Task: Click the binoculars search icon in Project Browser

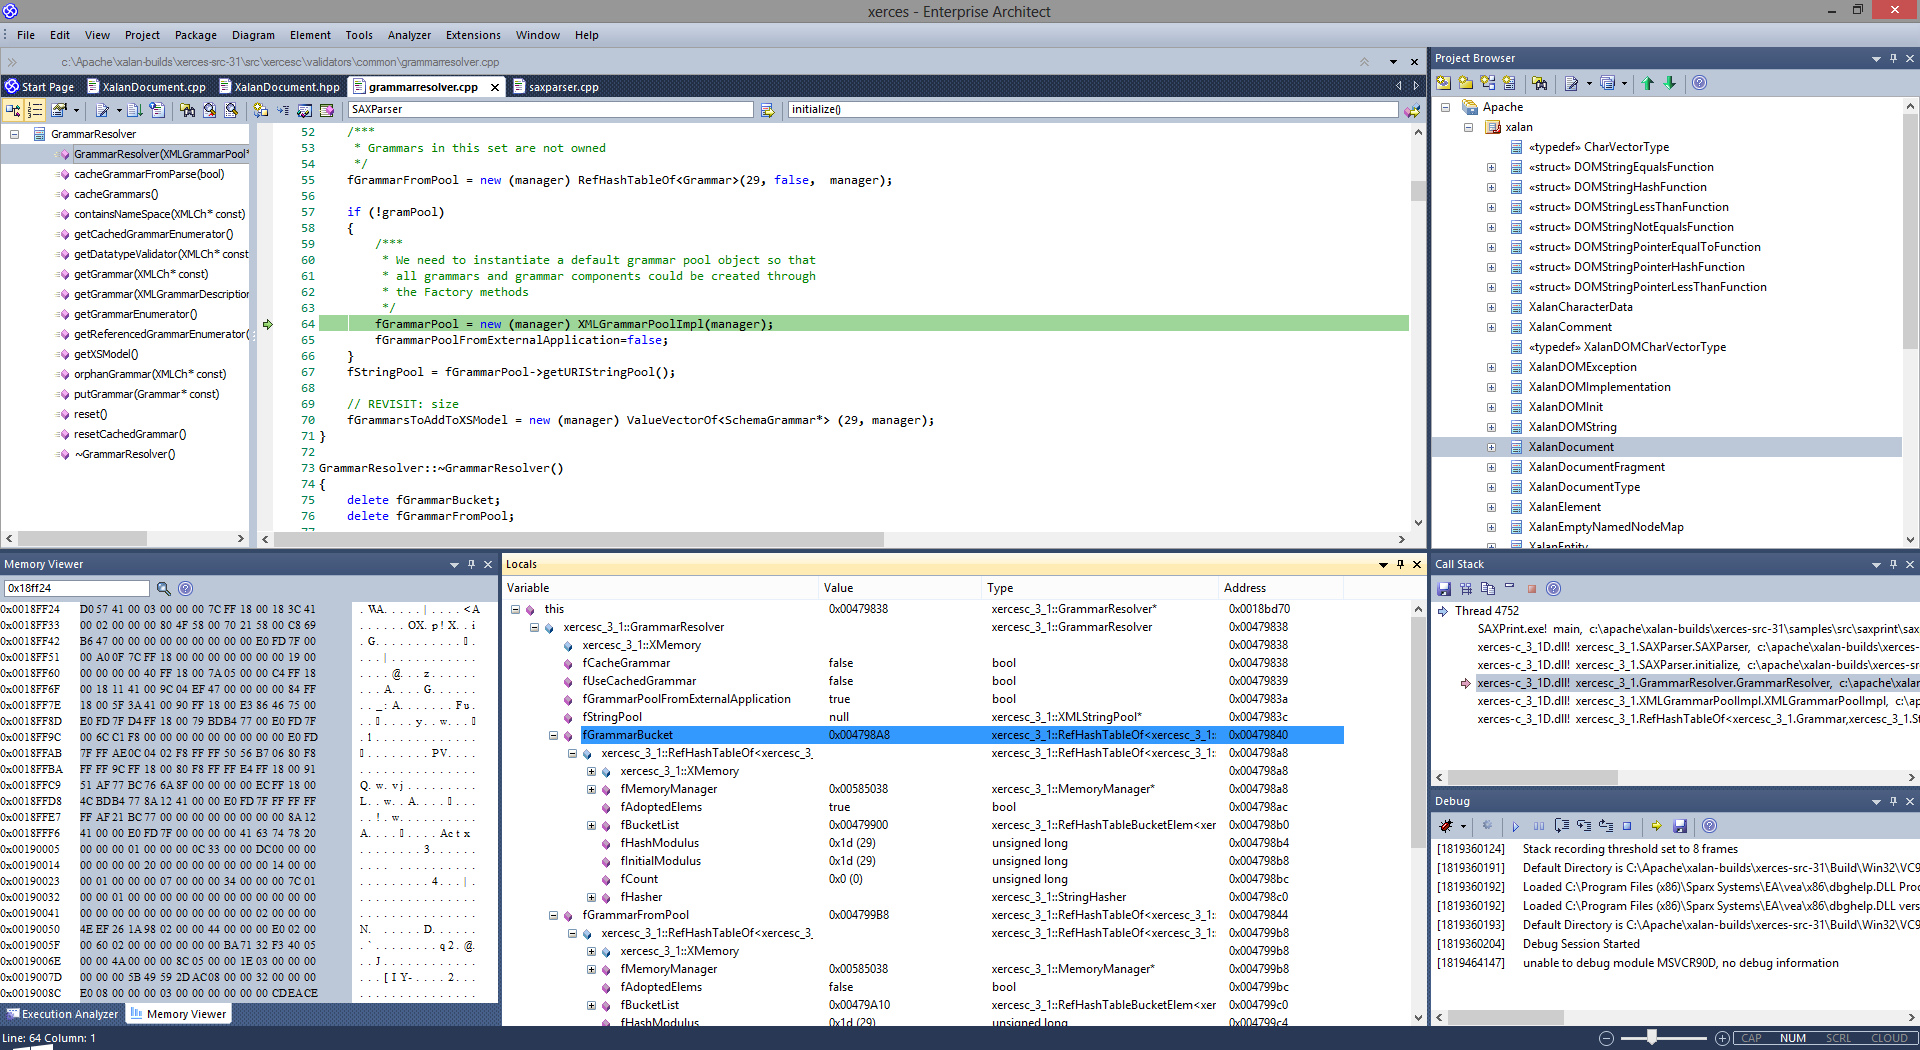Action: pyautogui.click(x=1539, y=84)
